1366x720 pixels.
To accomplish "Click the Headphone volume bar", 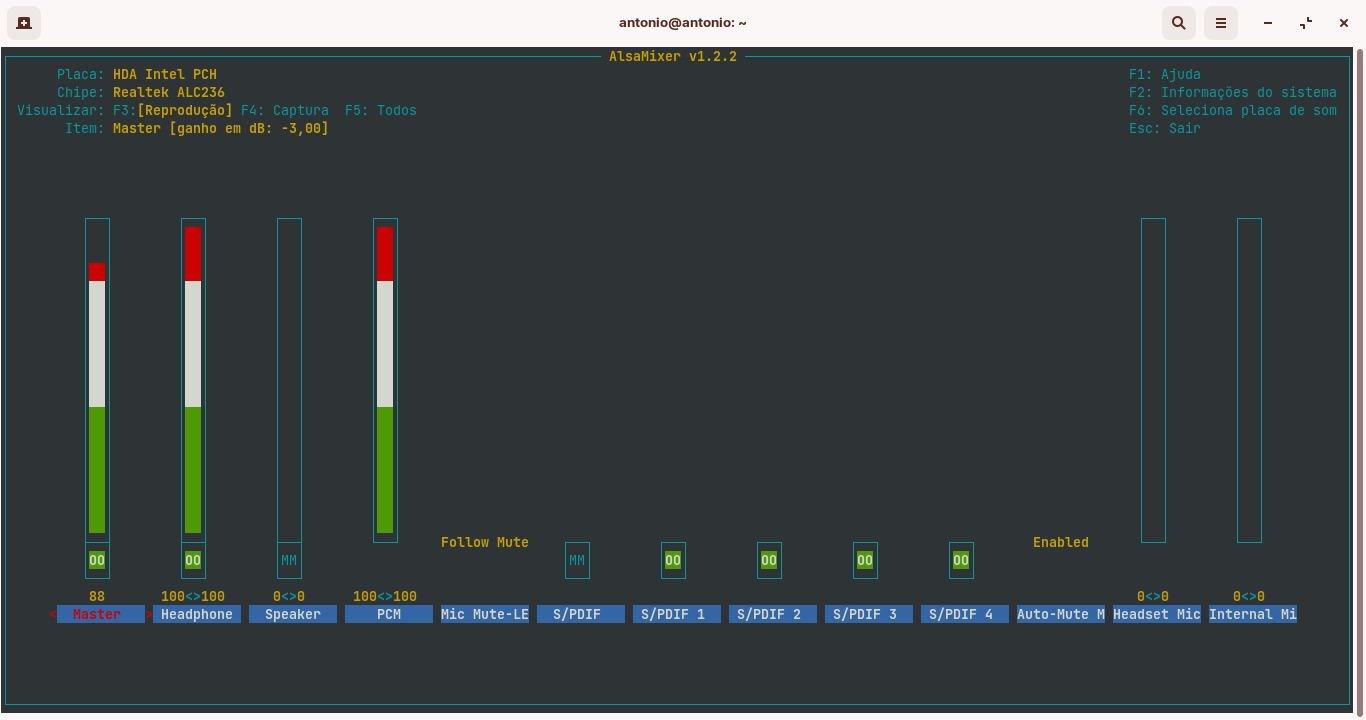I will pyautogui.click(x=193, y=380).
